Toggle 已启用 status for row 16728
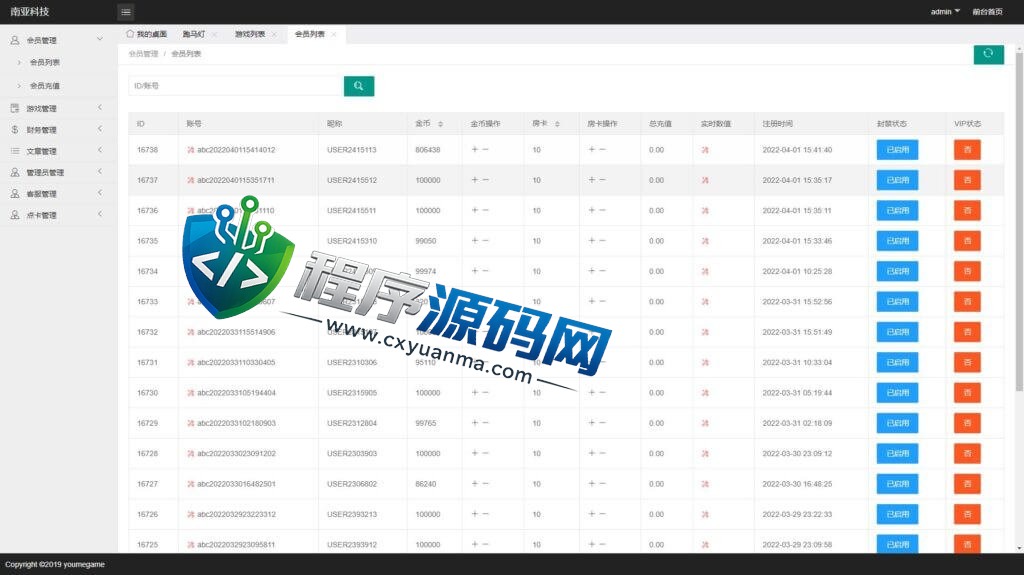Viewport: 1024px width, 575px height. click(x=897, y=453)
